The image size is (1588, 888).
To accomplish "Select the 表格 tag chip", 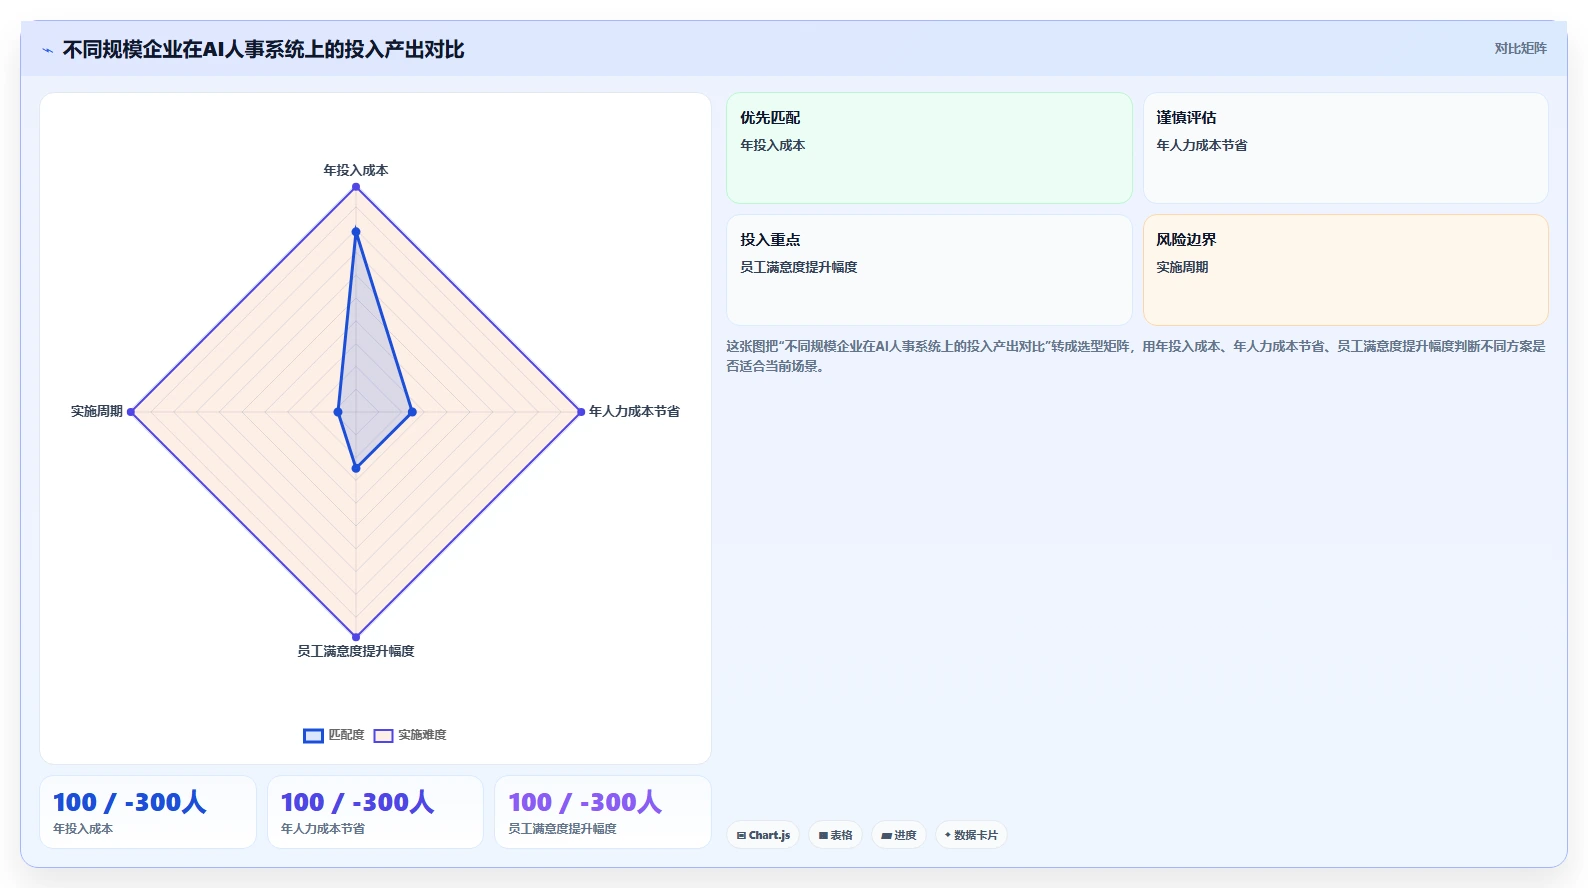I will click(835, 835).
